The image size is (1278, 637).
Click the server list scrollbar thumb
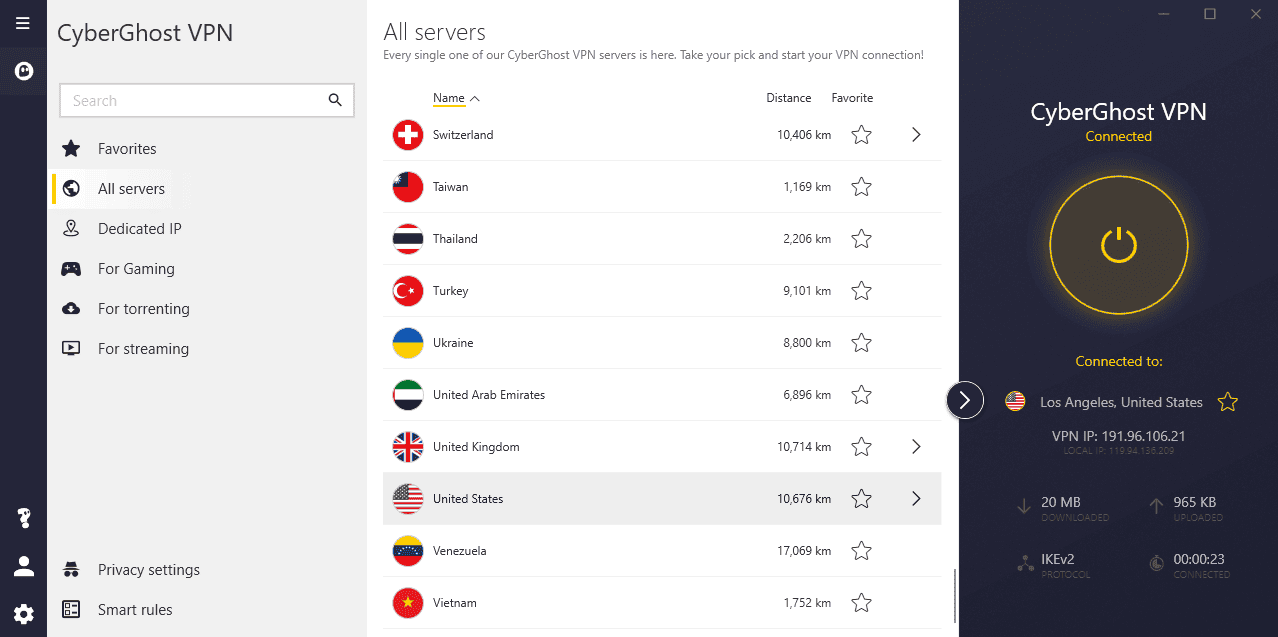(955, 596)
